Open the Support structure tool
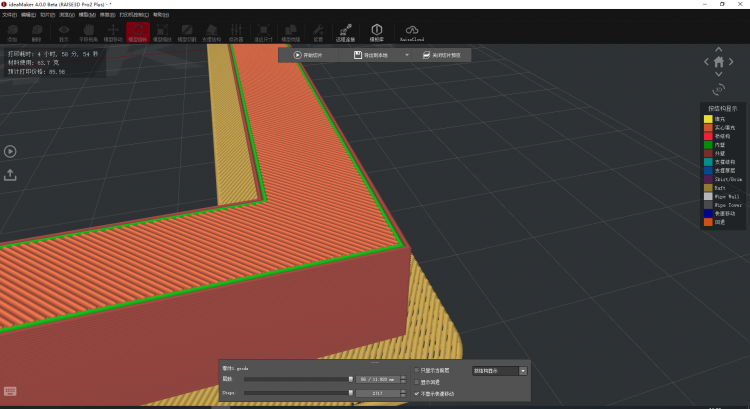Viewport: 750px width, 409px height. (211, 33)
